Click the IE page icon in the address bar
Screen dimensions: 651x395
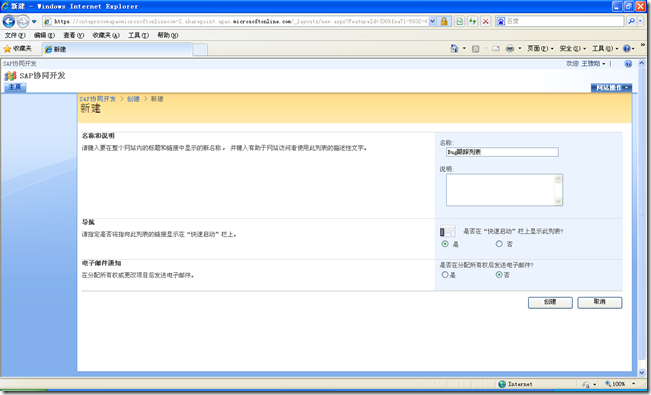point(48,21)
